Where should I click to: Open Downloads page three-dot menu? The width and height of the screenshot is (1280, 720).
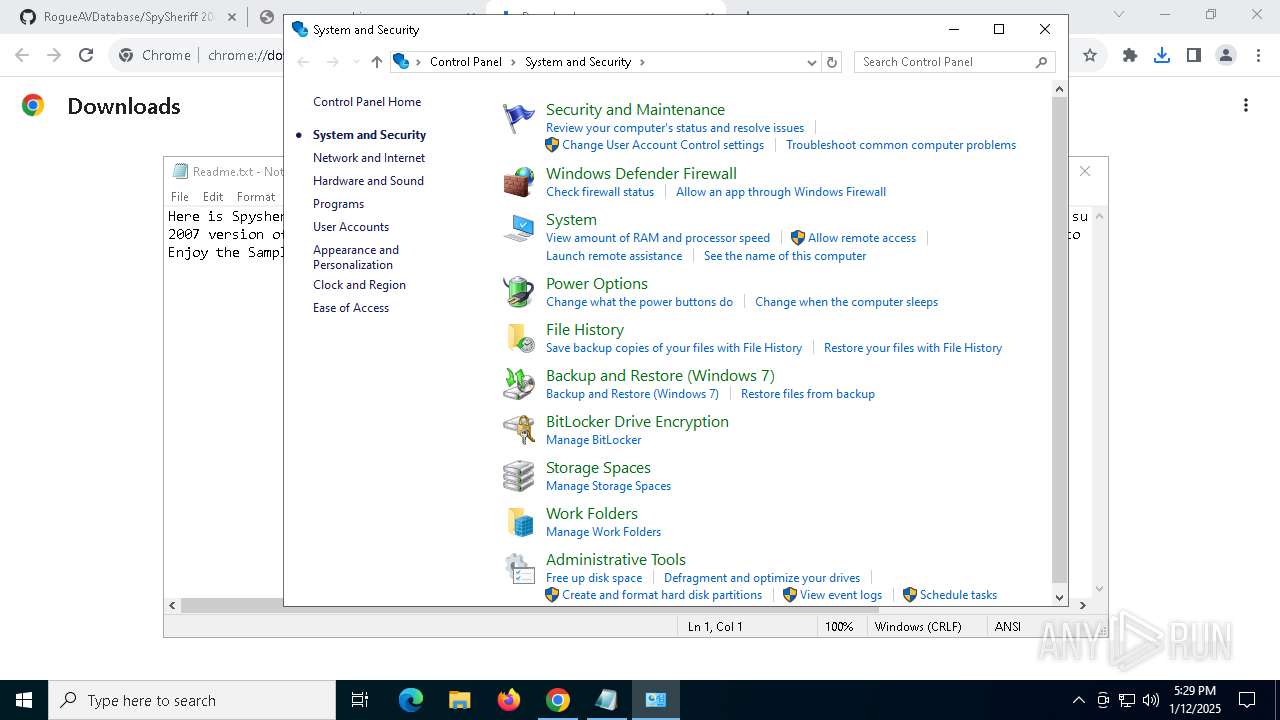(1246, 105)
